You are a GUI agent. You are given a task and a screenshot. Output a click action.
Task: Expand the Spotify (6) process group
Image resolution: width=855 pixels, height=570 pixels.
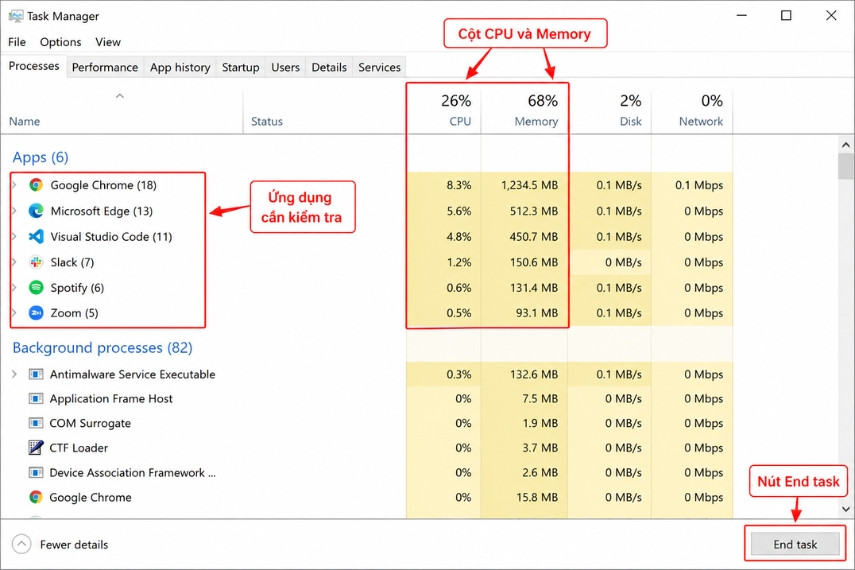pos(14,287)
